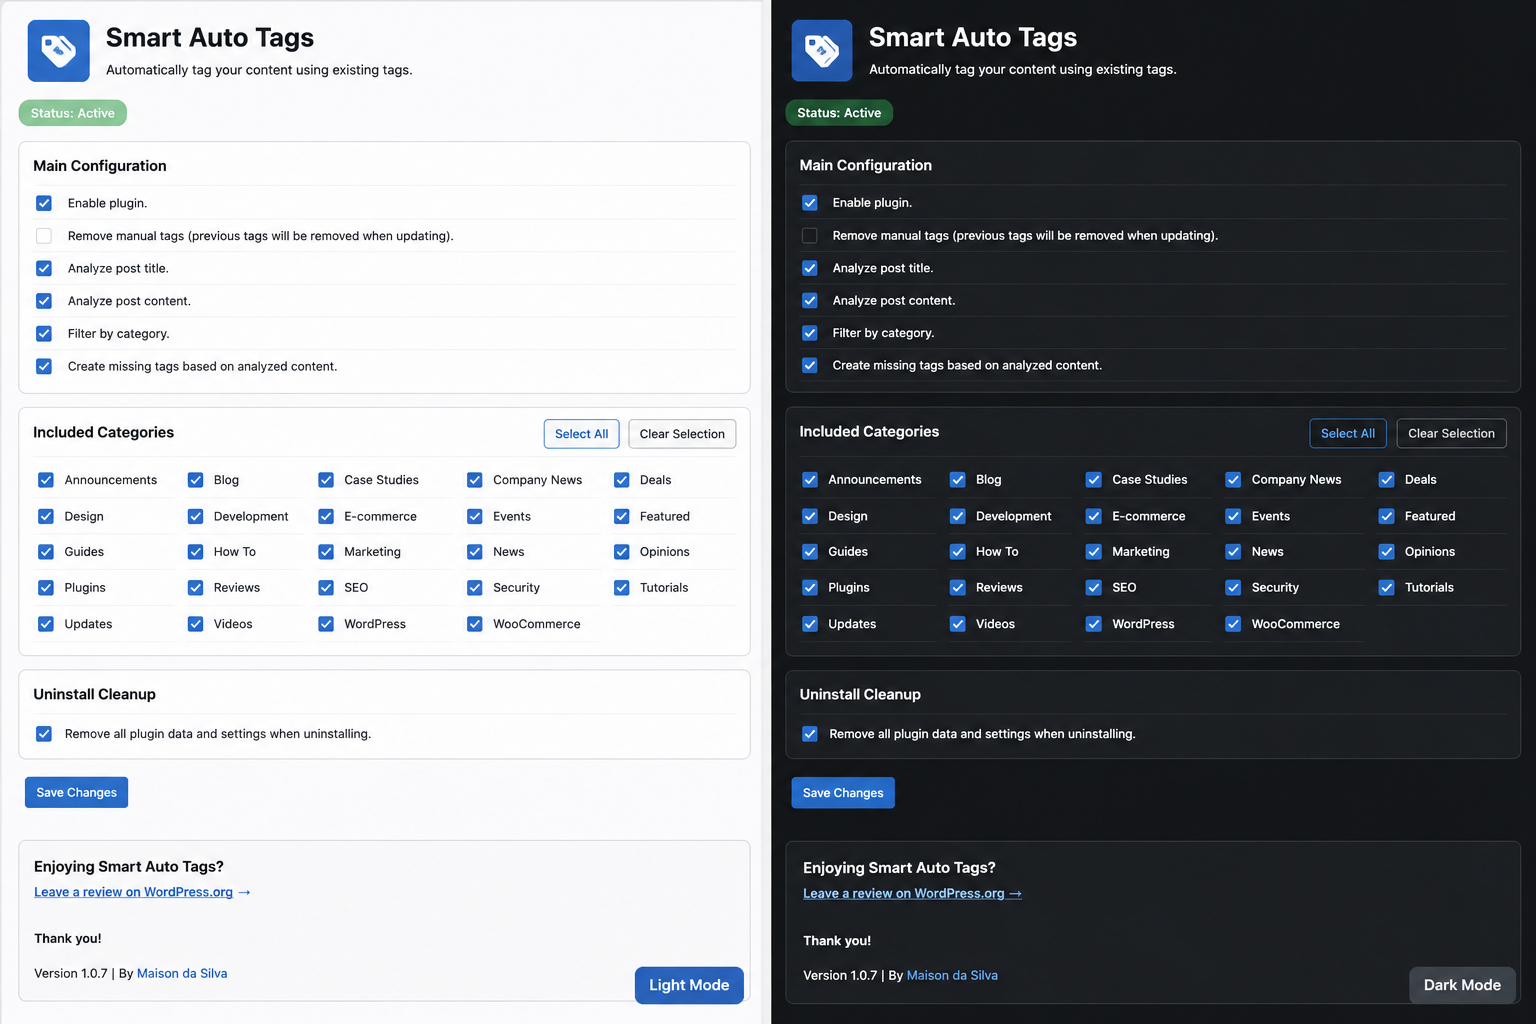Open Maison da Silva link in dark panel
Image resolution: width=1536 pixels, height=1024 pixels.
[x=952, y=975]
